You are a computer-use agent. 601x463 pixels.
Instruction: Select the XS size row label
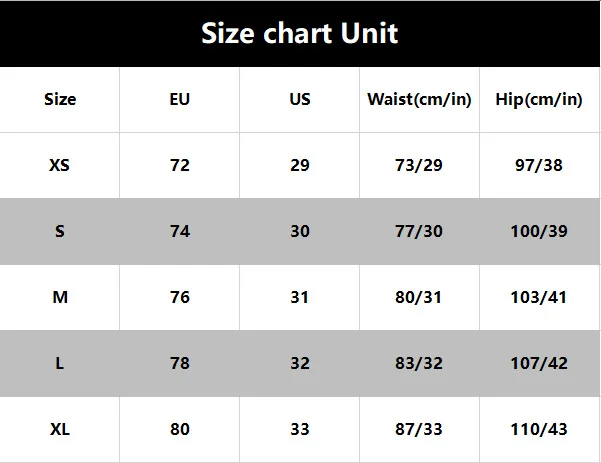[x=59, y=165]
